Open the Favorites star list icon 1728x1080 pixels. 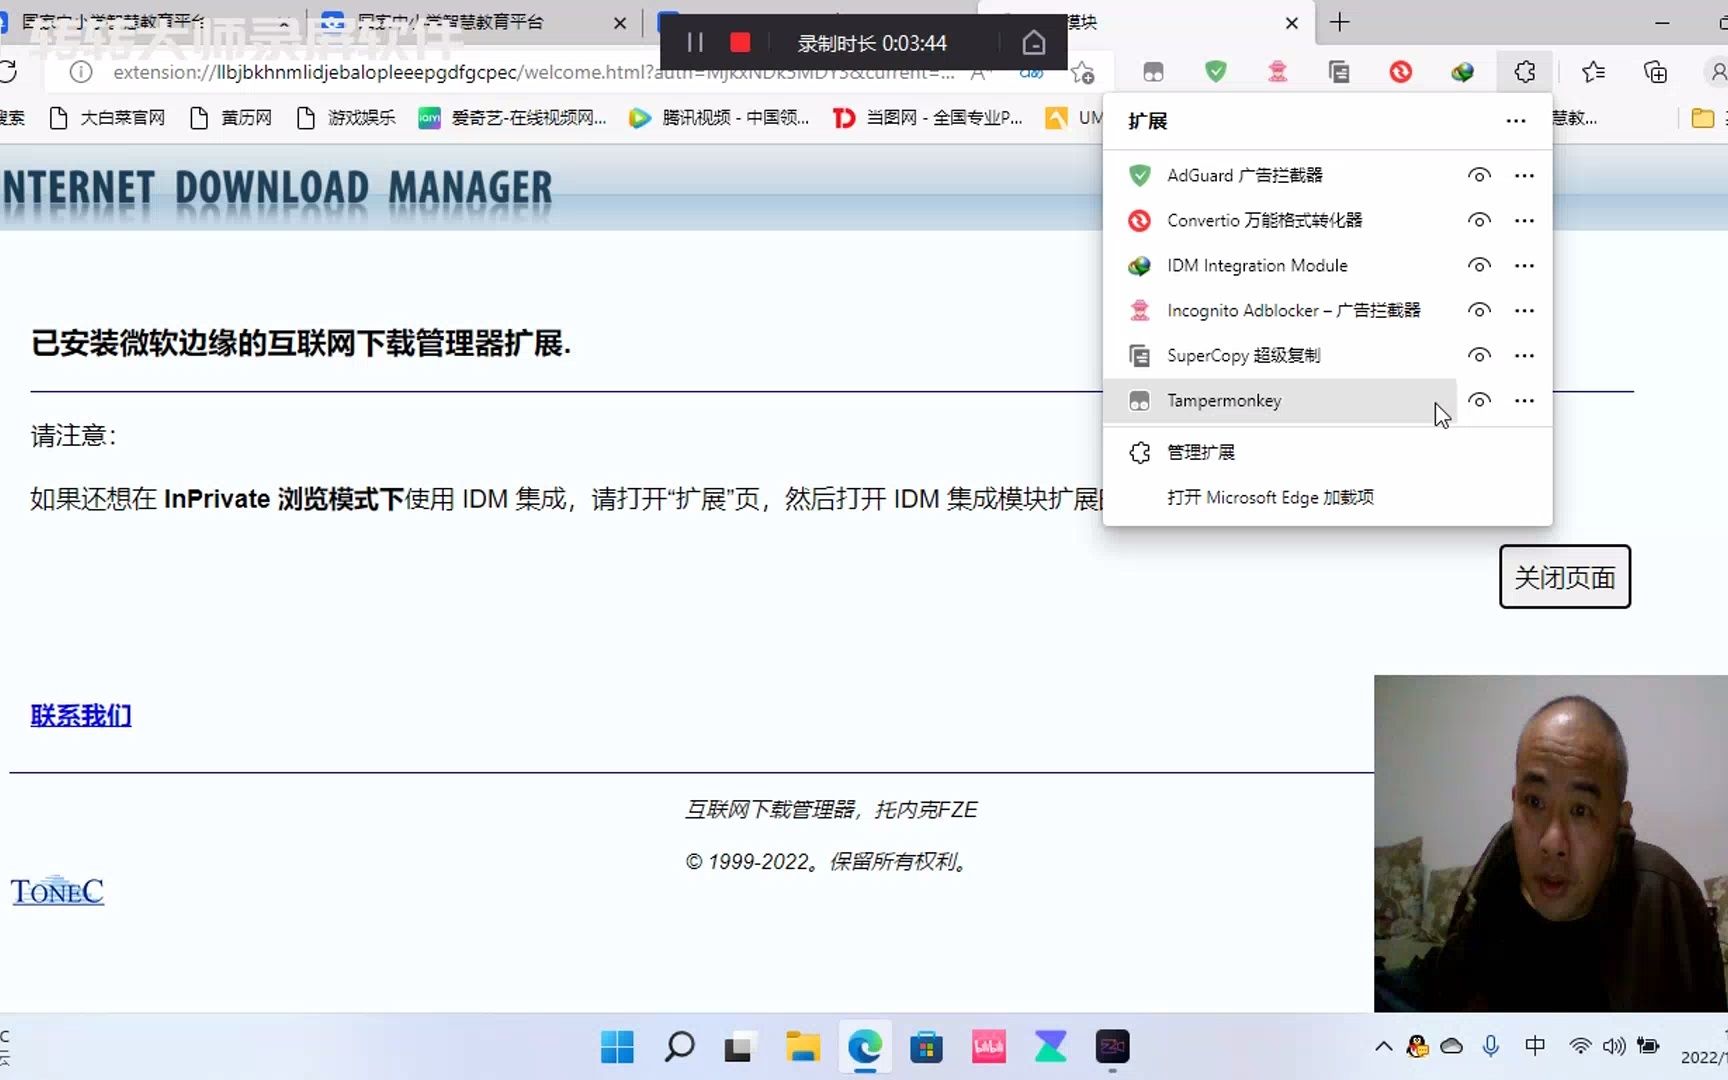[x=1594, y=72]
